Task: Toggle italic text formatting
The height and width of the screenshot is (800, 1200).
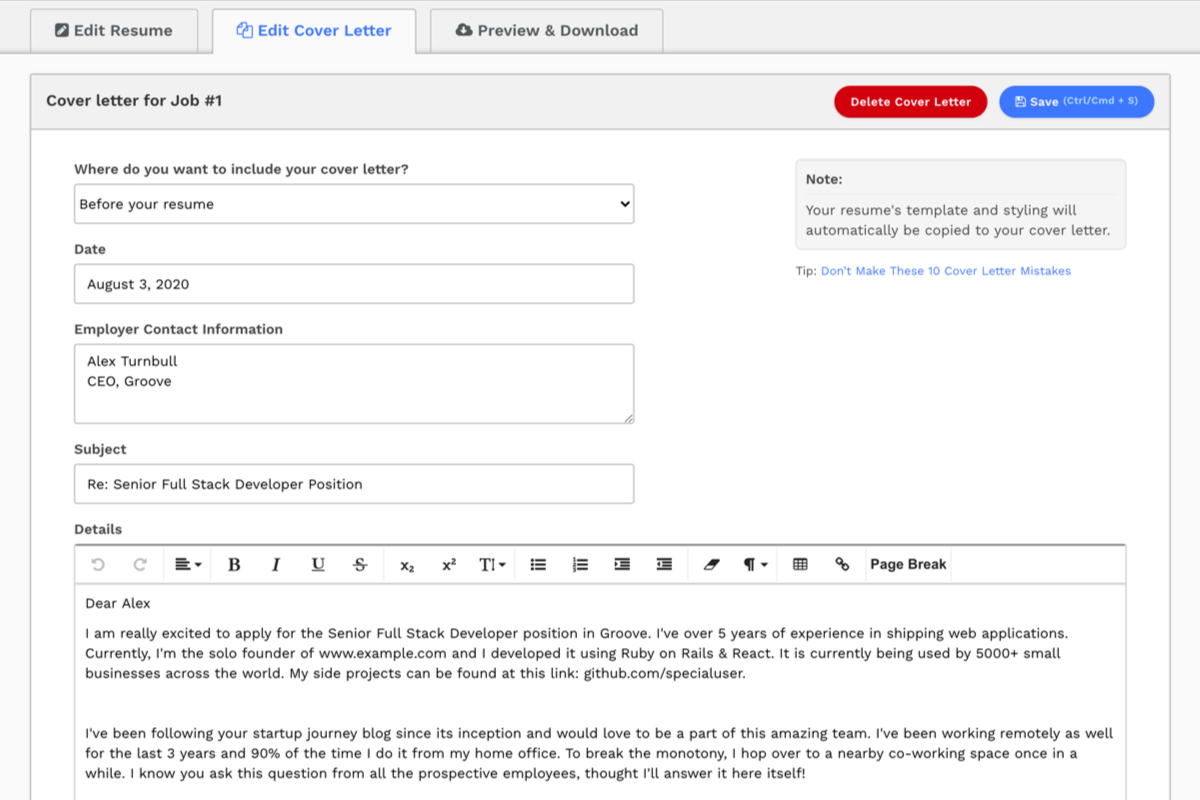Action: pyautogui.click(x=276, y=565)
